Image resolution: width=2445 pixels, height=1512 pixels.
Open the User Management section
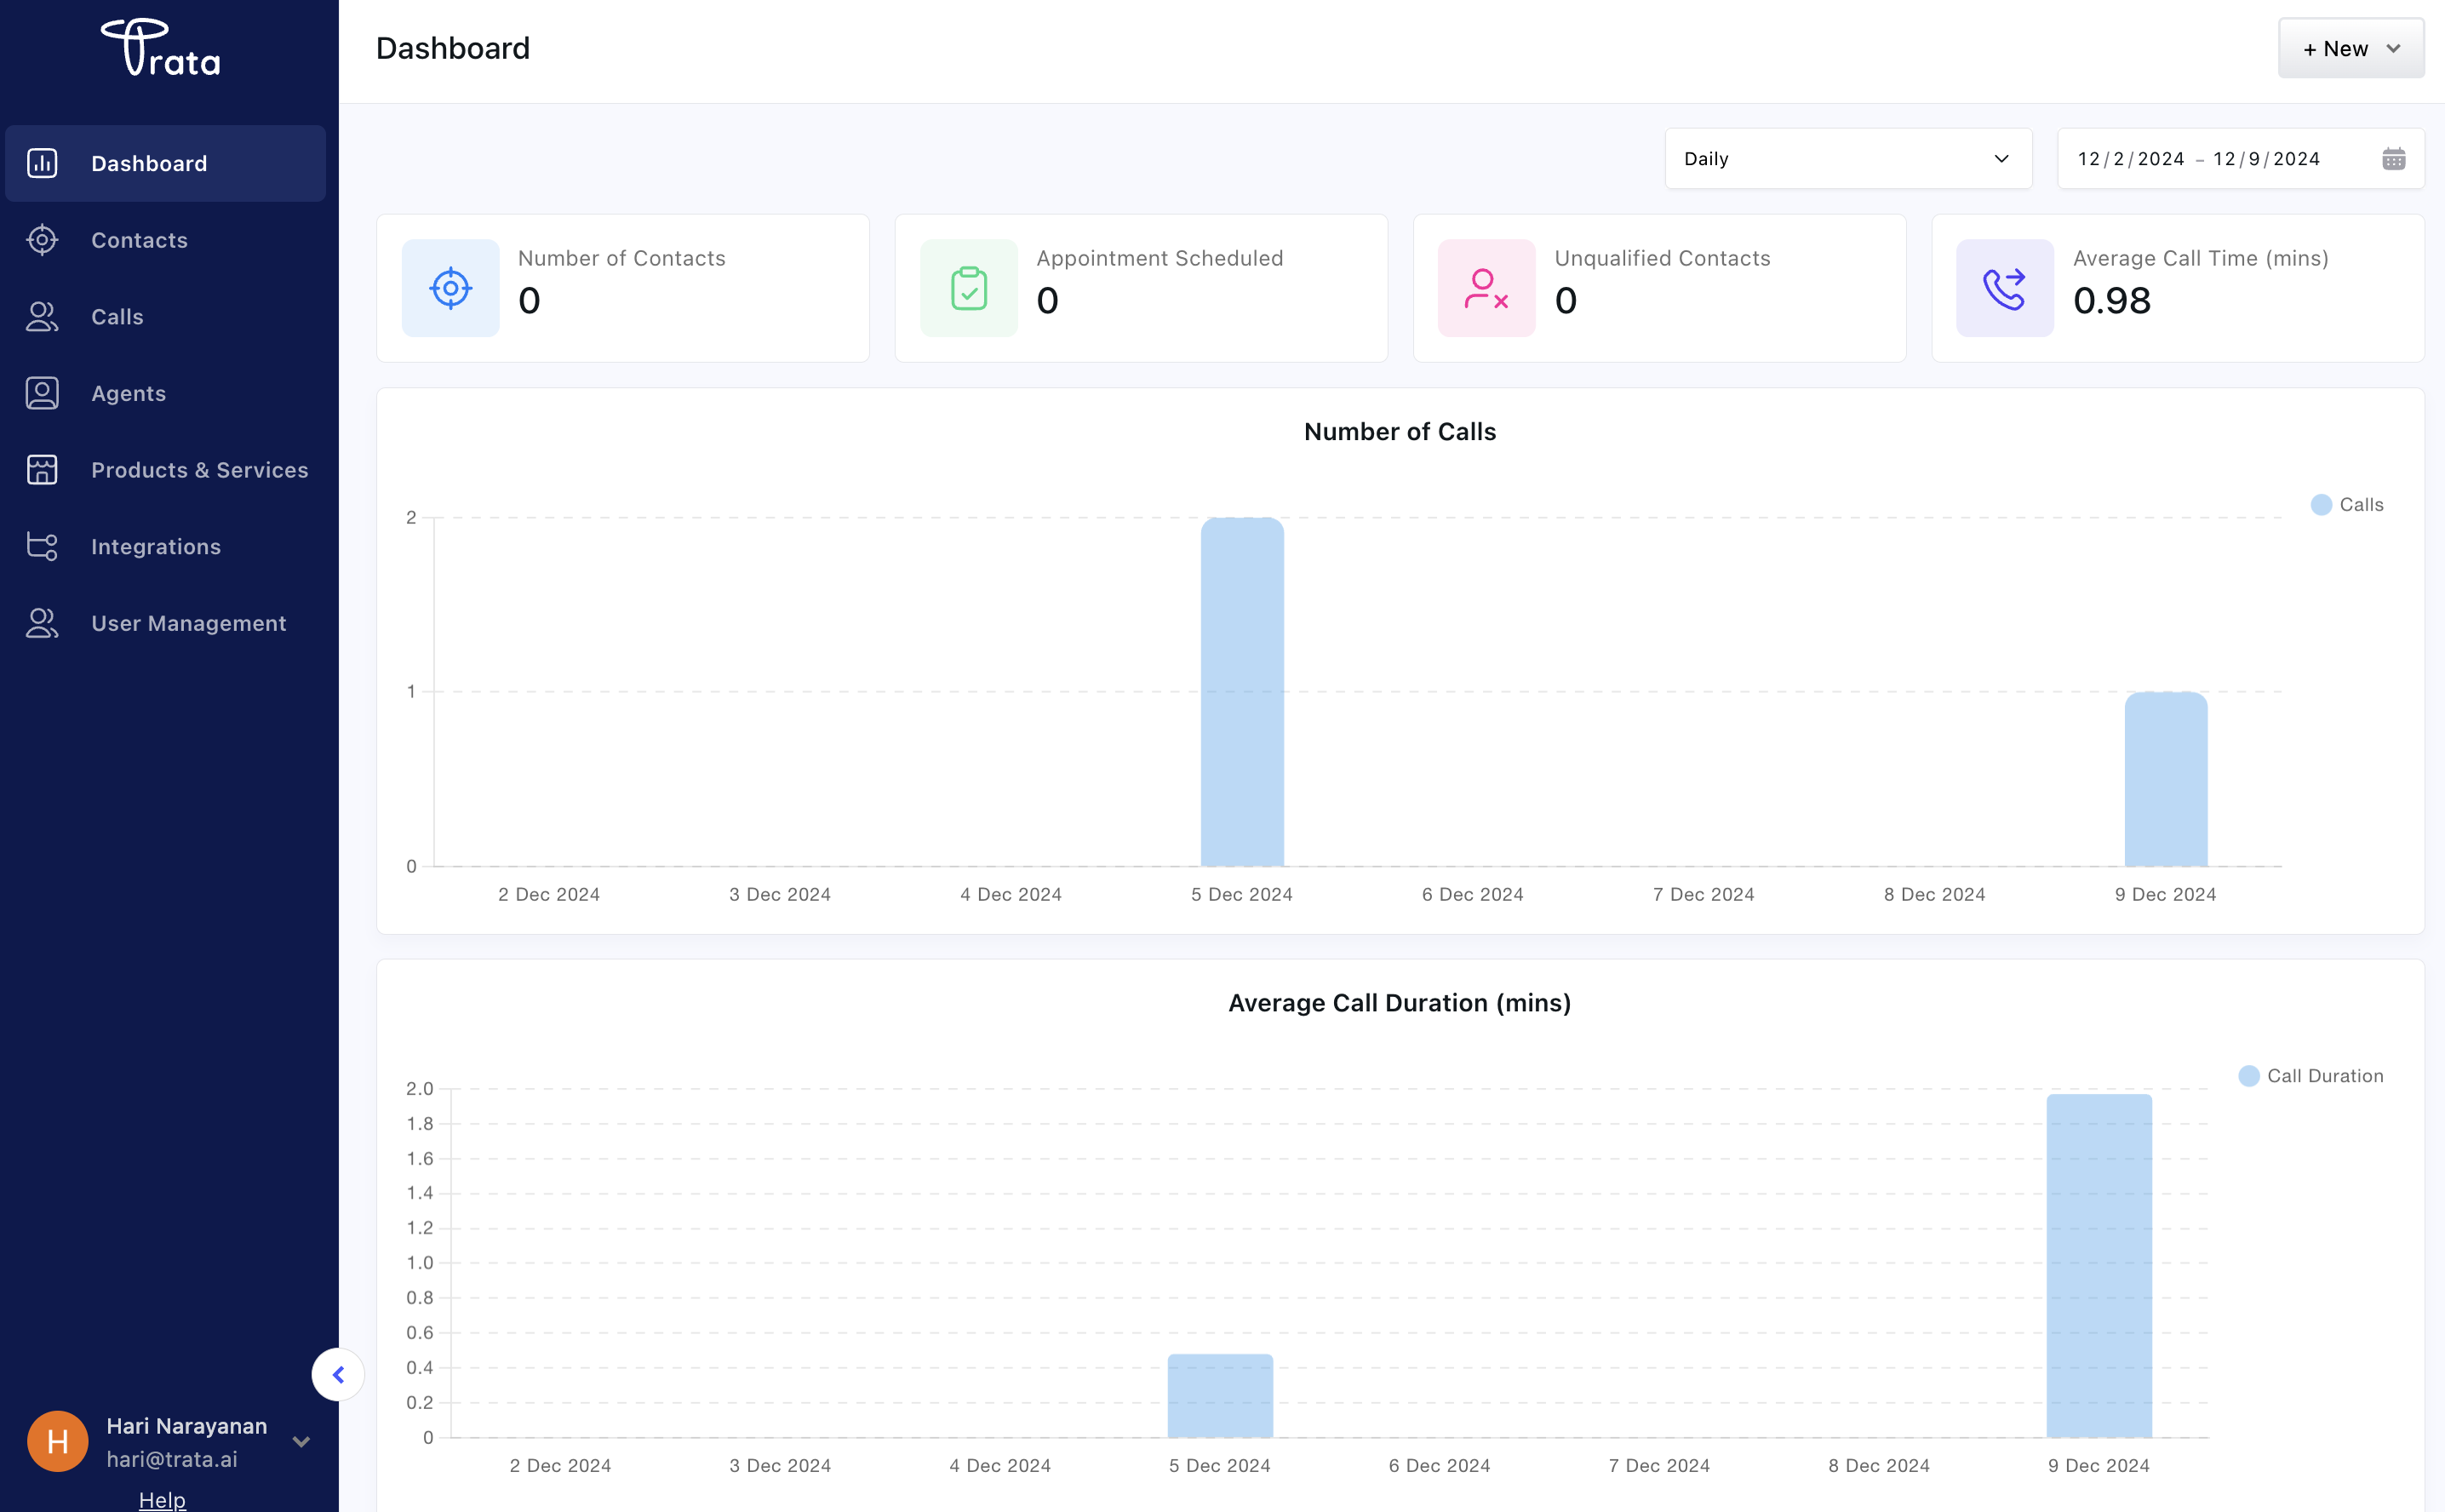click(x=188, y=623)
